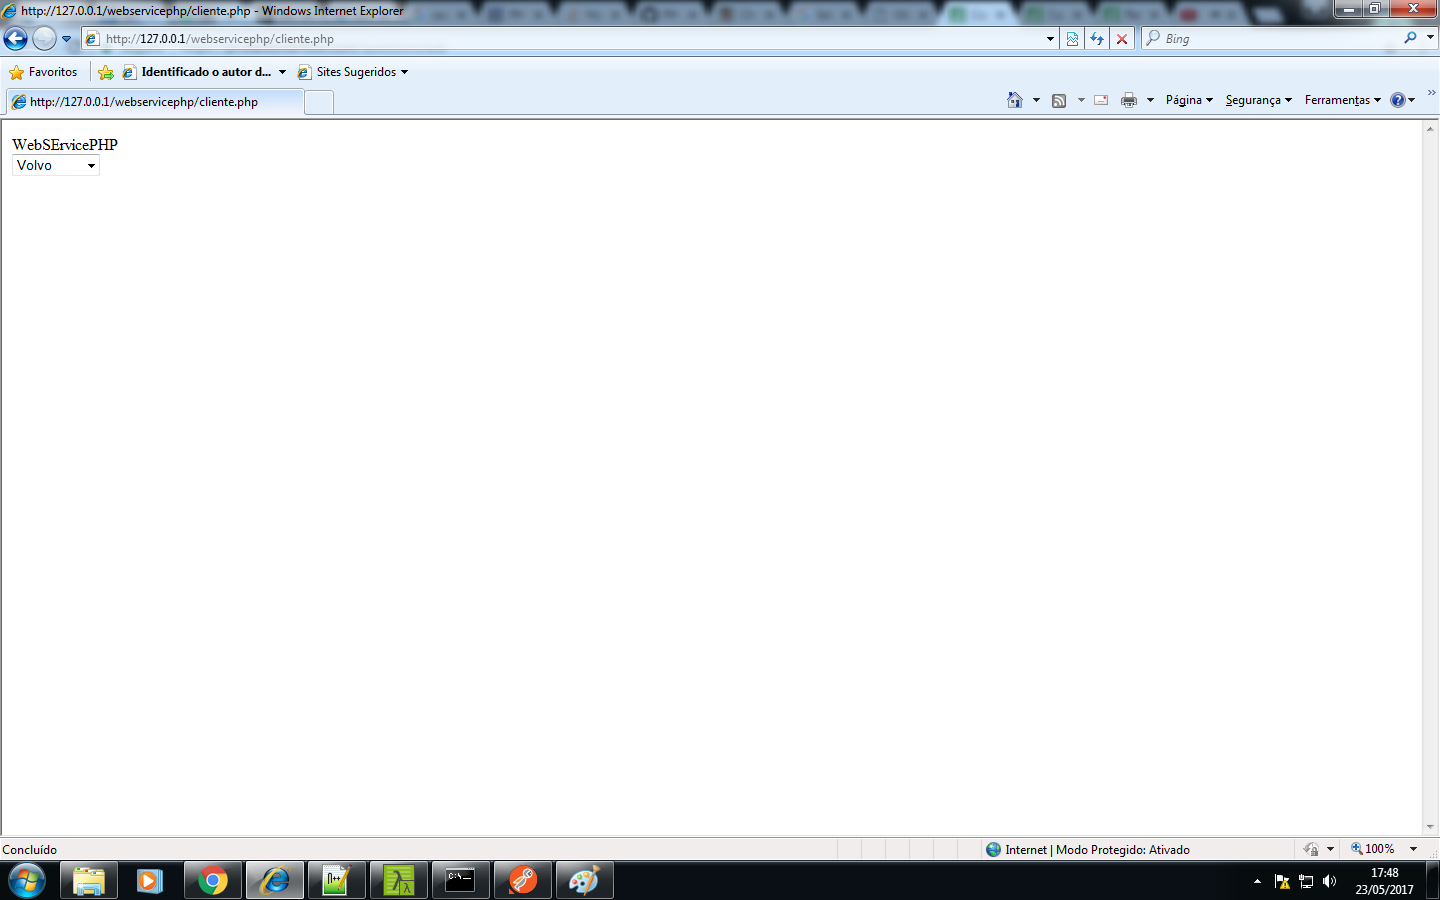Viewport: 1440px width, 900px height.
Task: Open the recent pages dropdown arrow
Action: tap(67, 39)
